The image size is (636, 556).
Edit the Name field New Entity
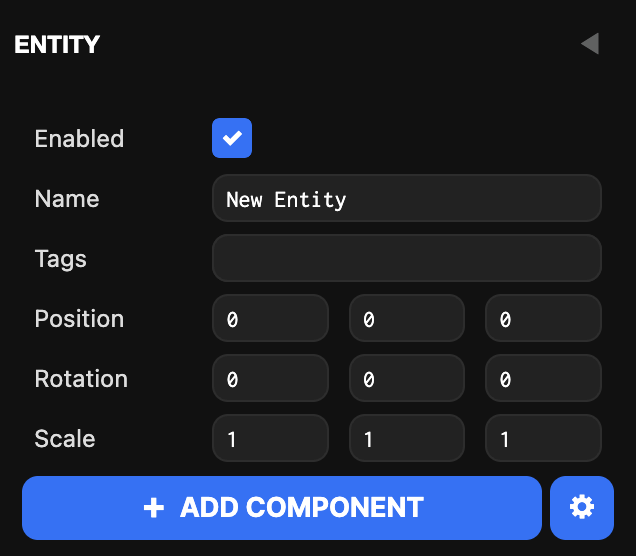coord(407,198)
